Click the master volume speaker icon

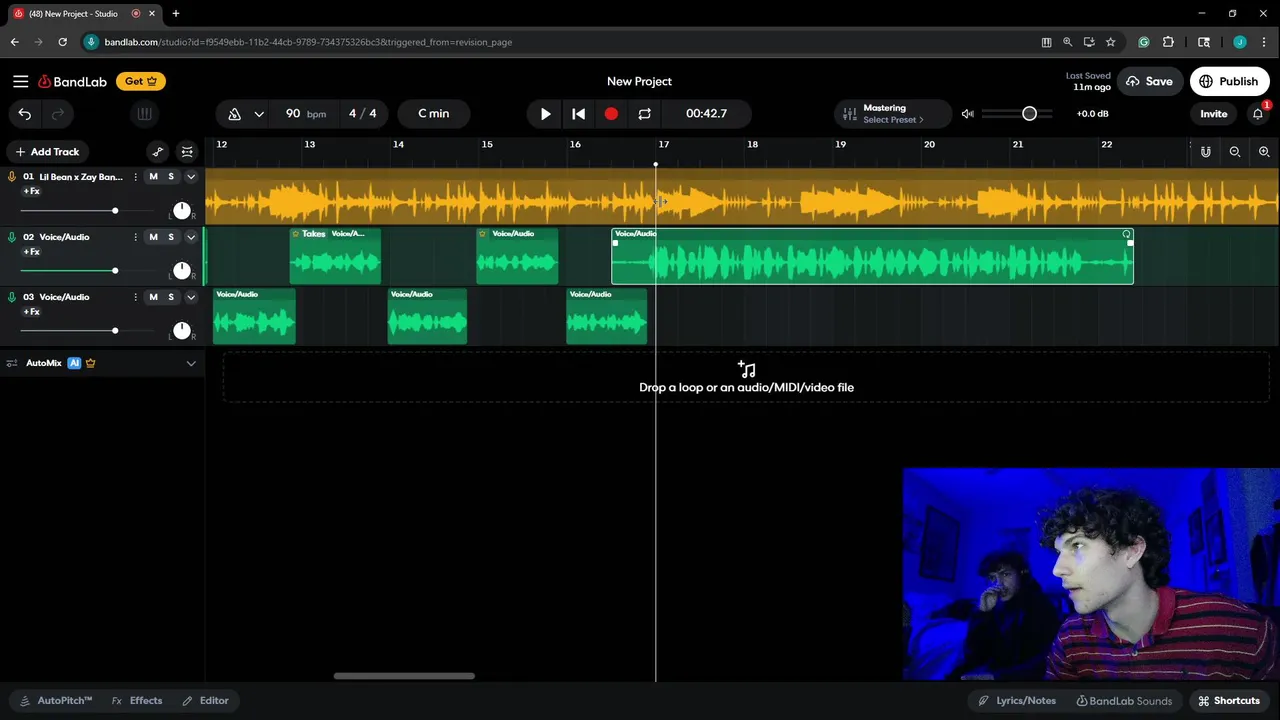(967, 114)
